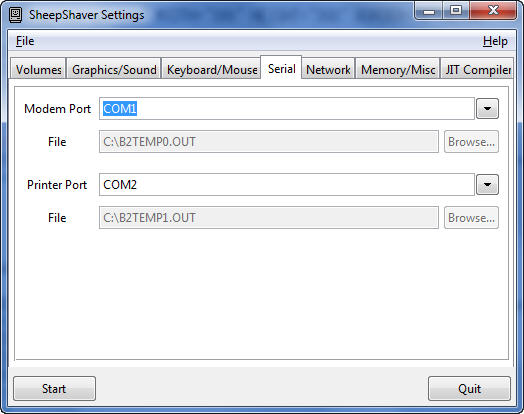524x414 pixels.
Task: Select the Serial tab
Action: pos(281,68)
